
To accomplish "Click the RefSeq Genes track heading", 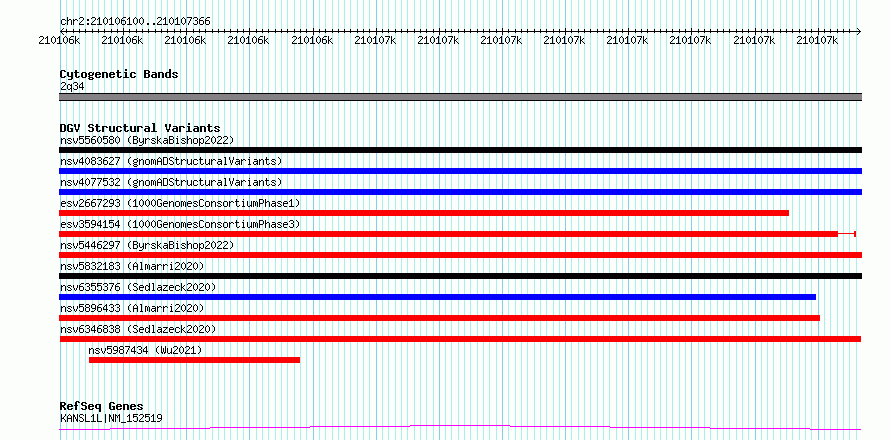I will point(102,407).
